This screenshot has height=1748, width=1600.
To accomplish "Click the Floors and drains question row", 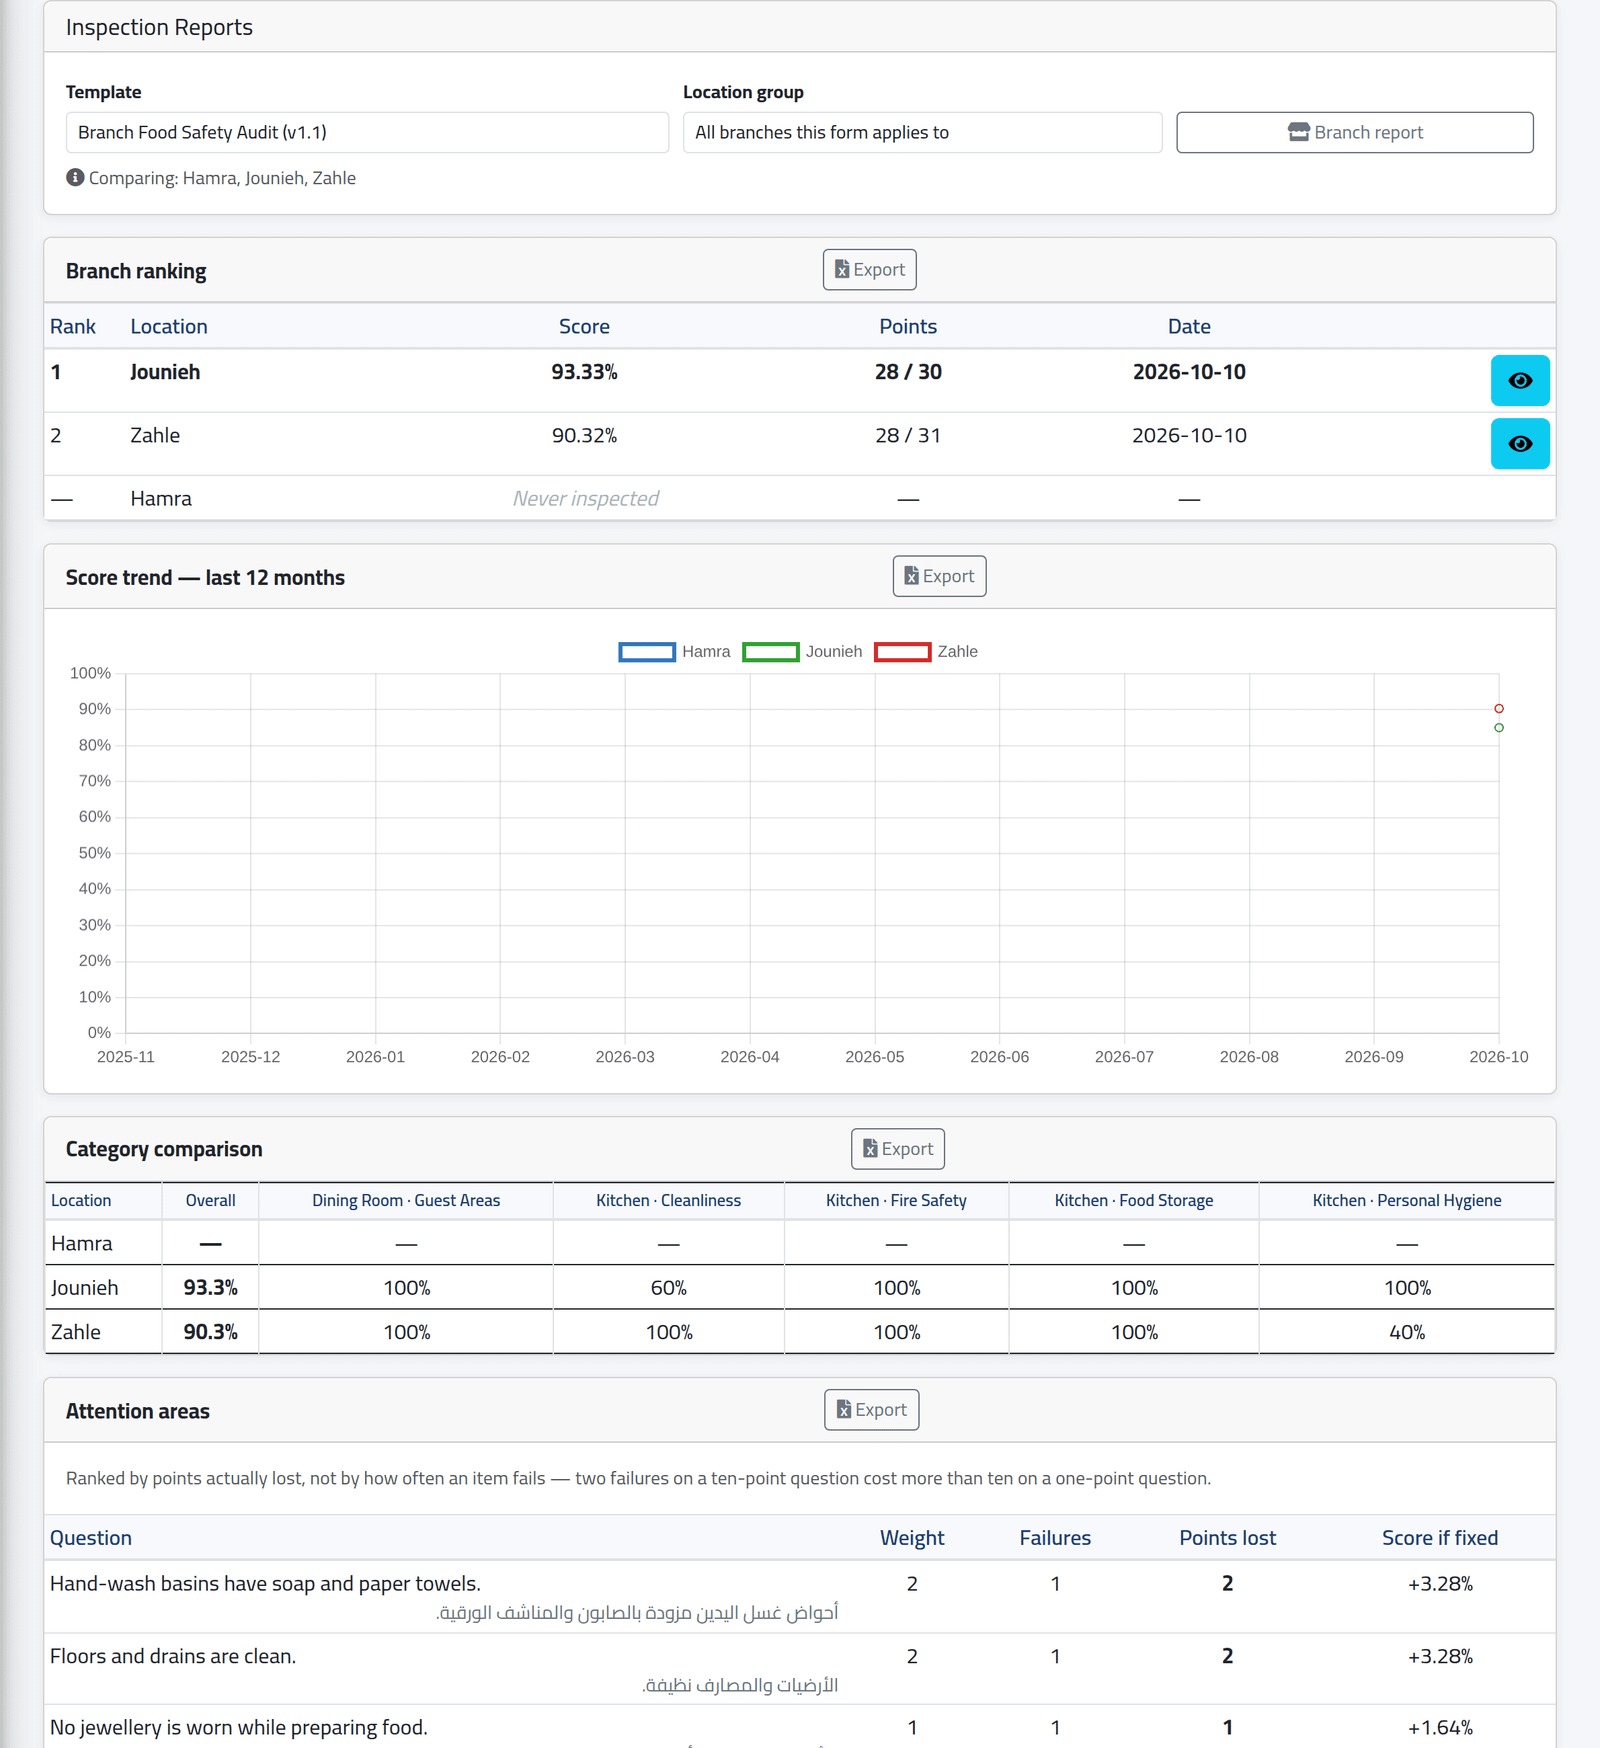I will point(800,1669).
